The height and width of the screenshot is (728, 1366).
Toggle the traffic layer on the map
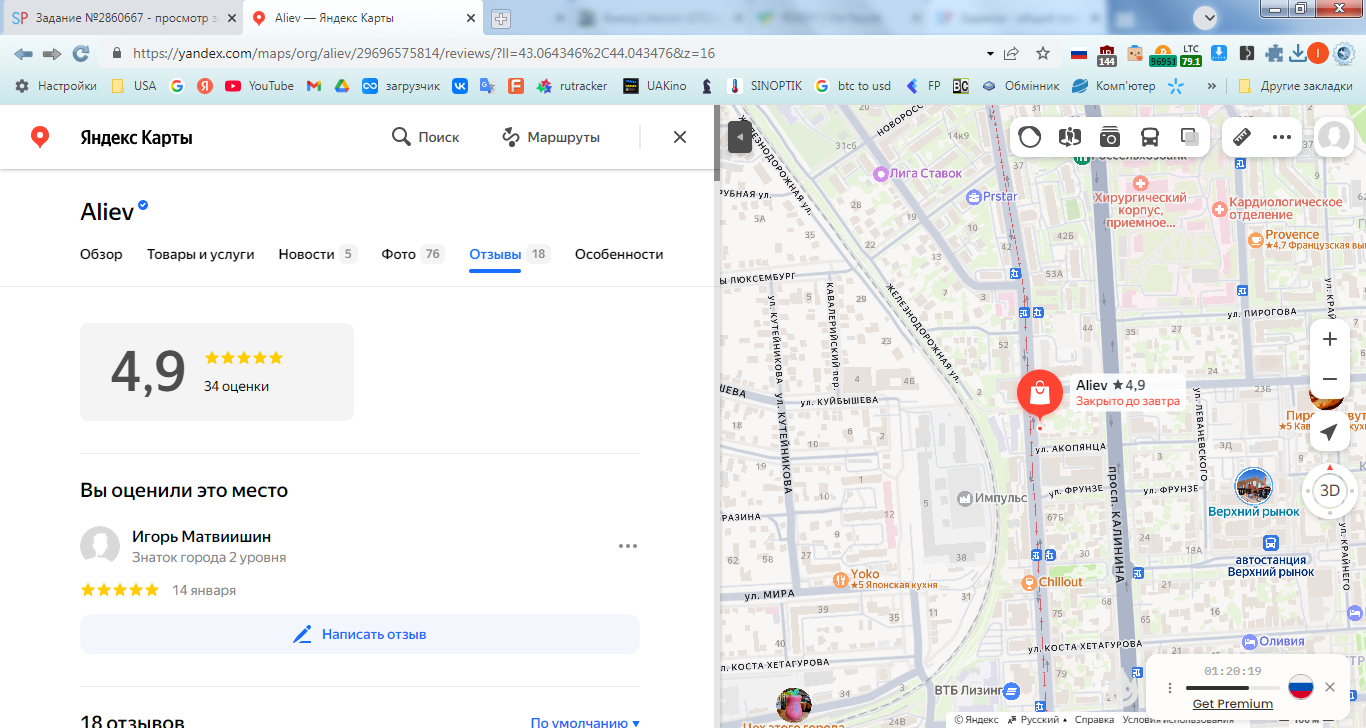coord(1030,137)
